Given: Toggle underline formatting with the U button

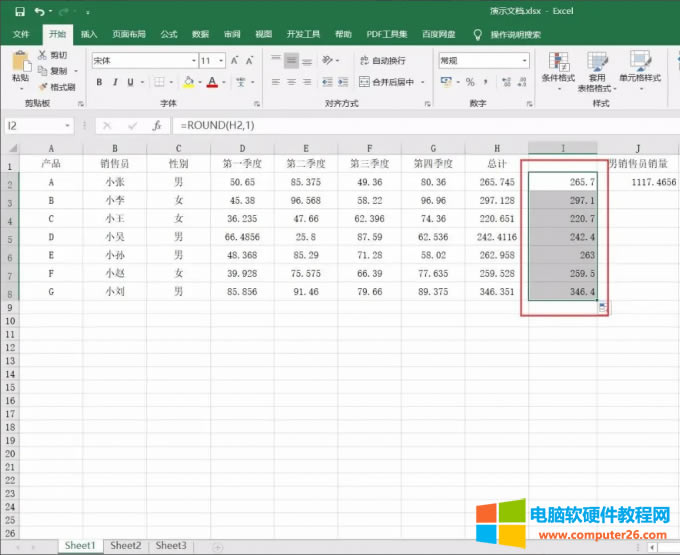Looking at the screenshot, I should (x=132, y=82).
